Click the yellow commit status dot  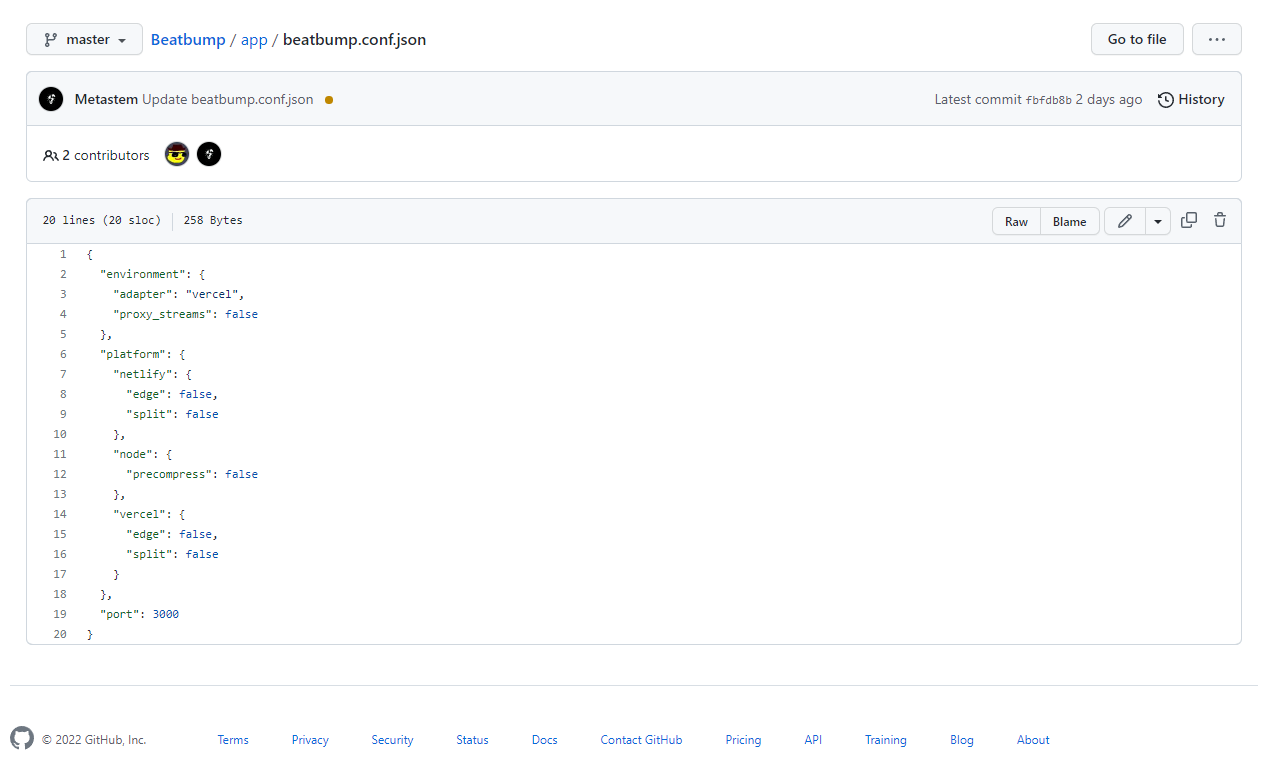click(329, 100)
